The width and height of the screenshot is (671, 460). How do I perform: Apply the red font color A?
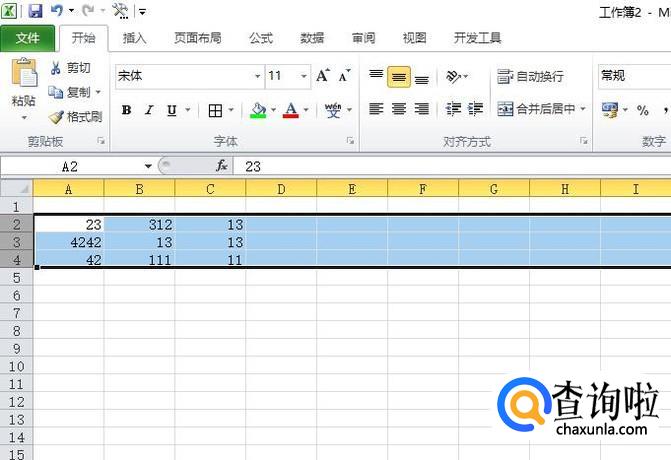(x=291, y=110)
